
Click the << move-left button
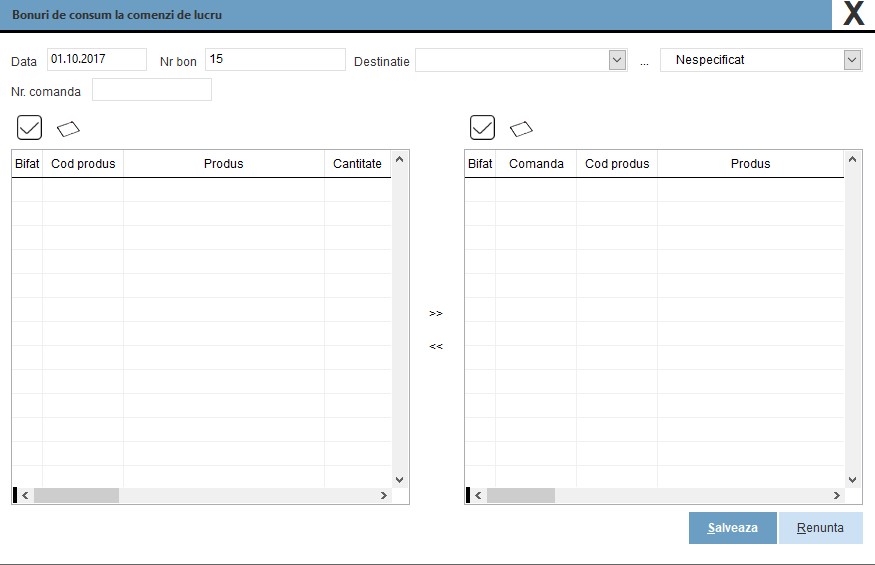click(436, 346)
